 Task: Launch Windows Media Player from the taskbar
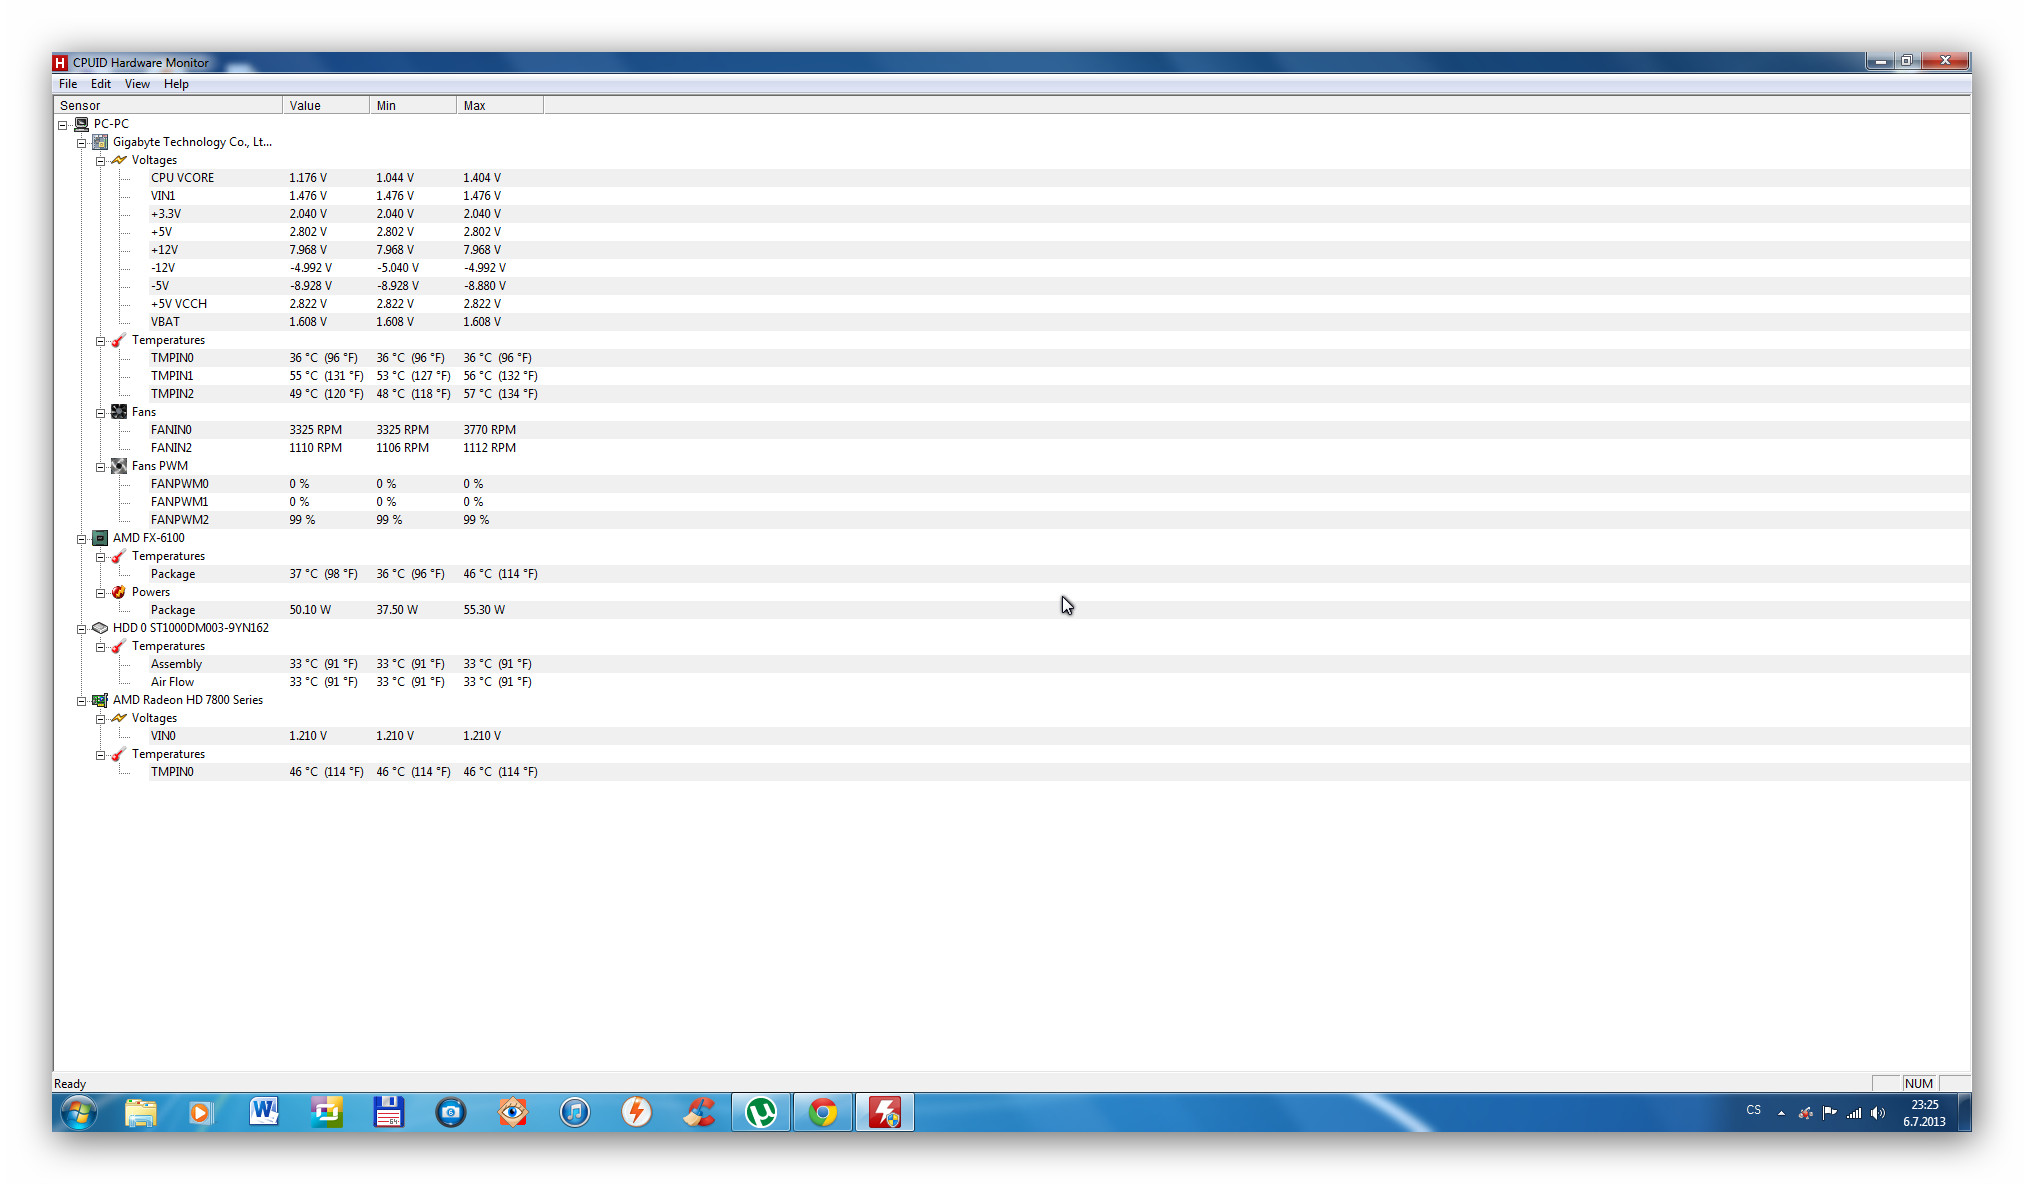tap(202, 1112)
